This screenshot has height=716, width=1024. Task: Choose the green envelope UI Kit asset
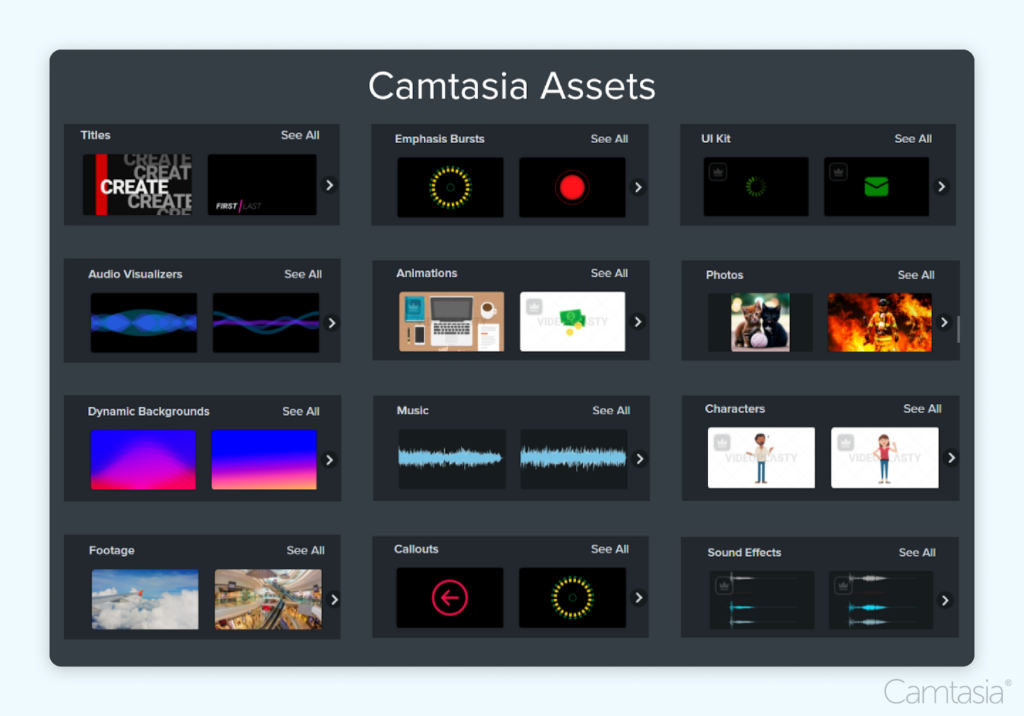(876, 187)
